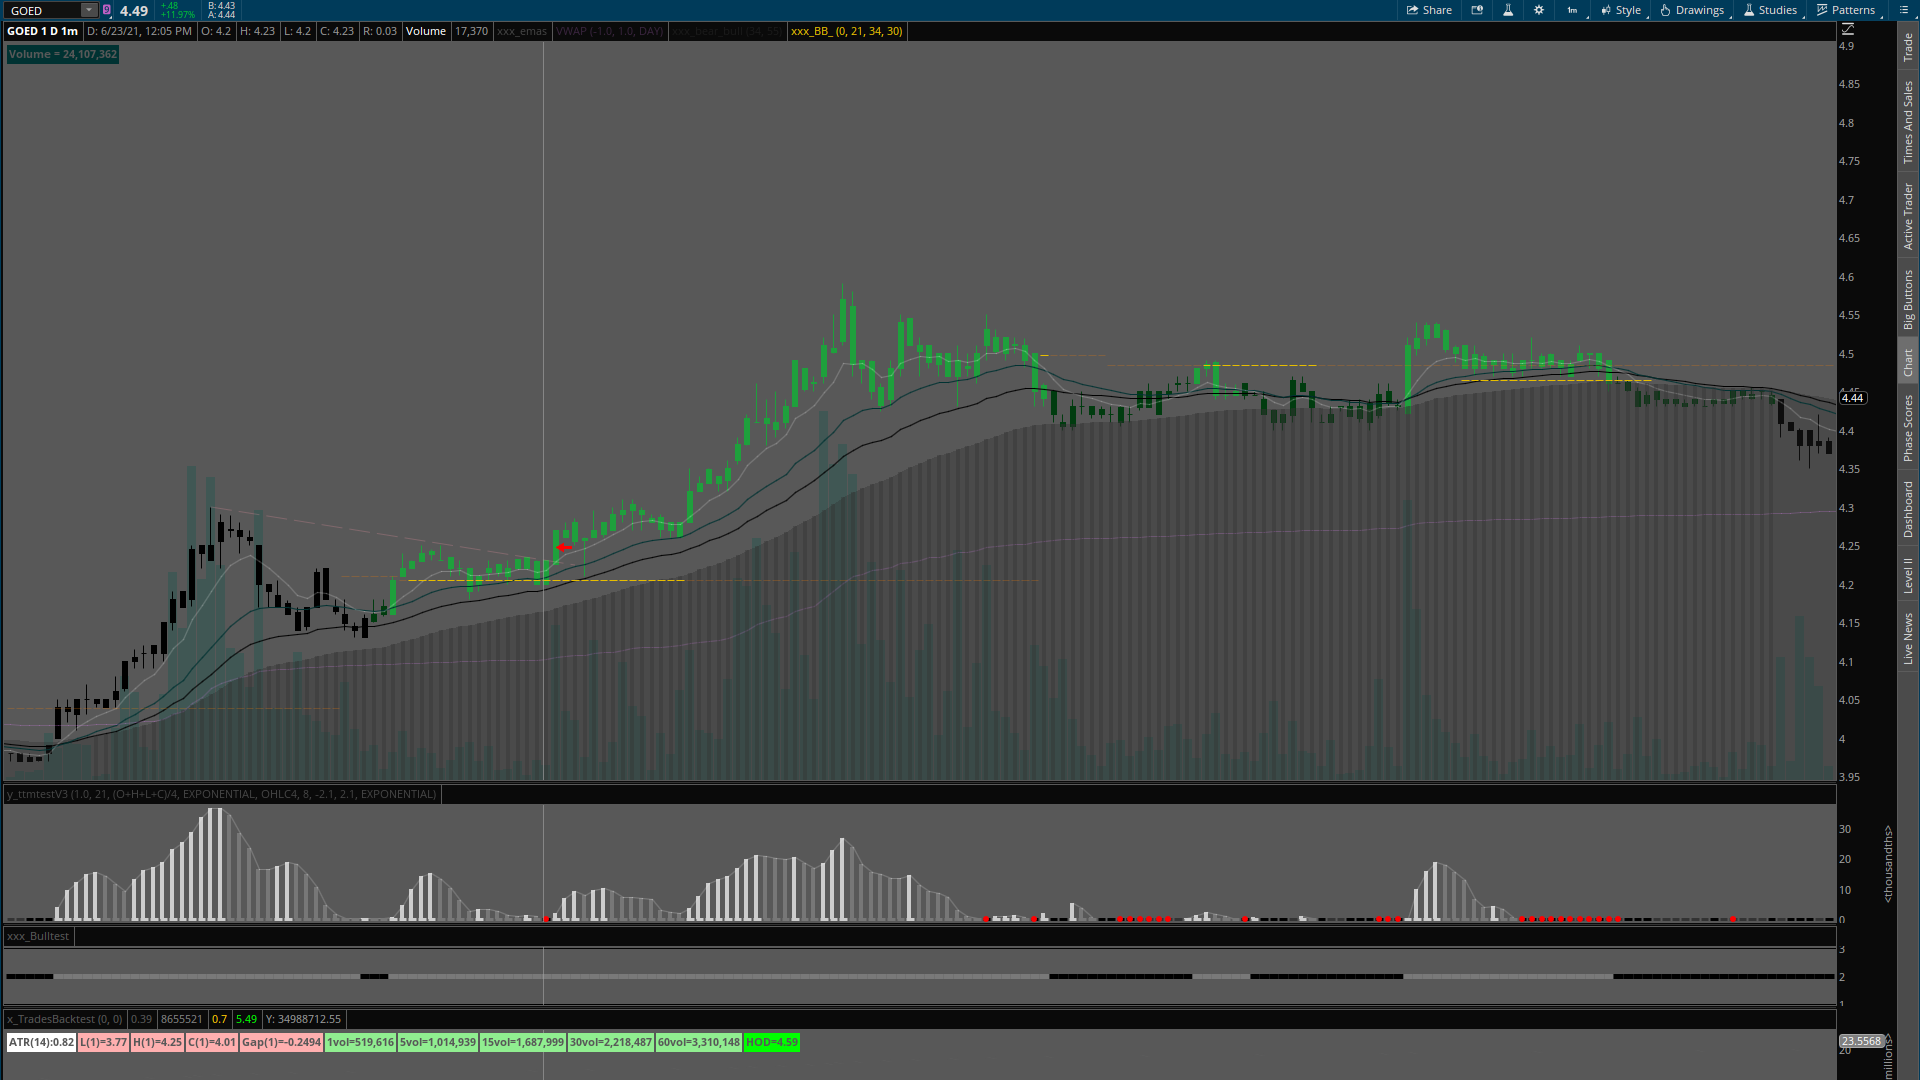Expand the GOED symbol dropdown arrow

88,10
